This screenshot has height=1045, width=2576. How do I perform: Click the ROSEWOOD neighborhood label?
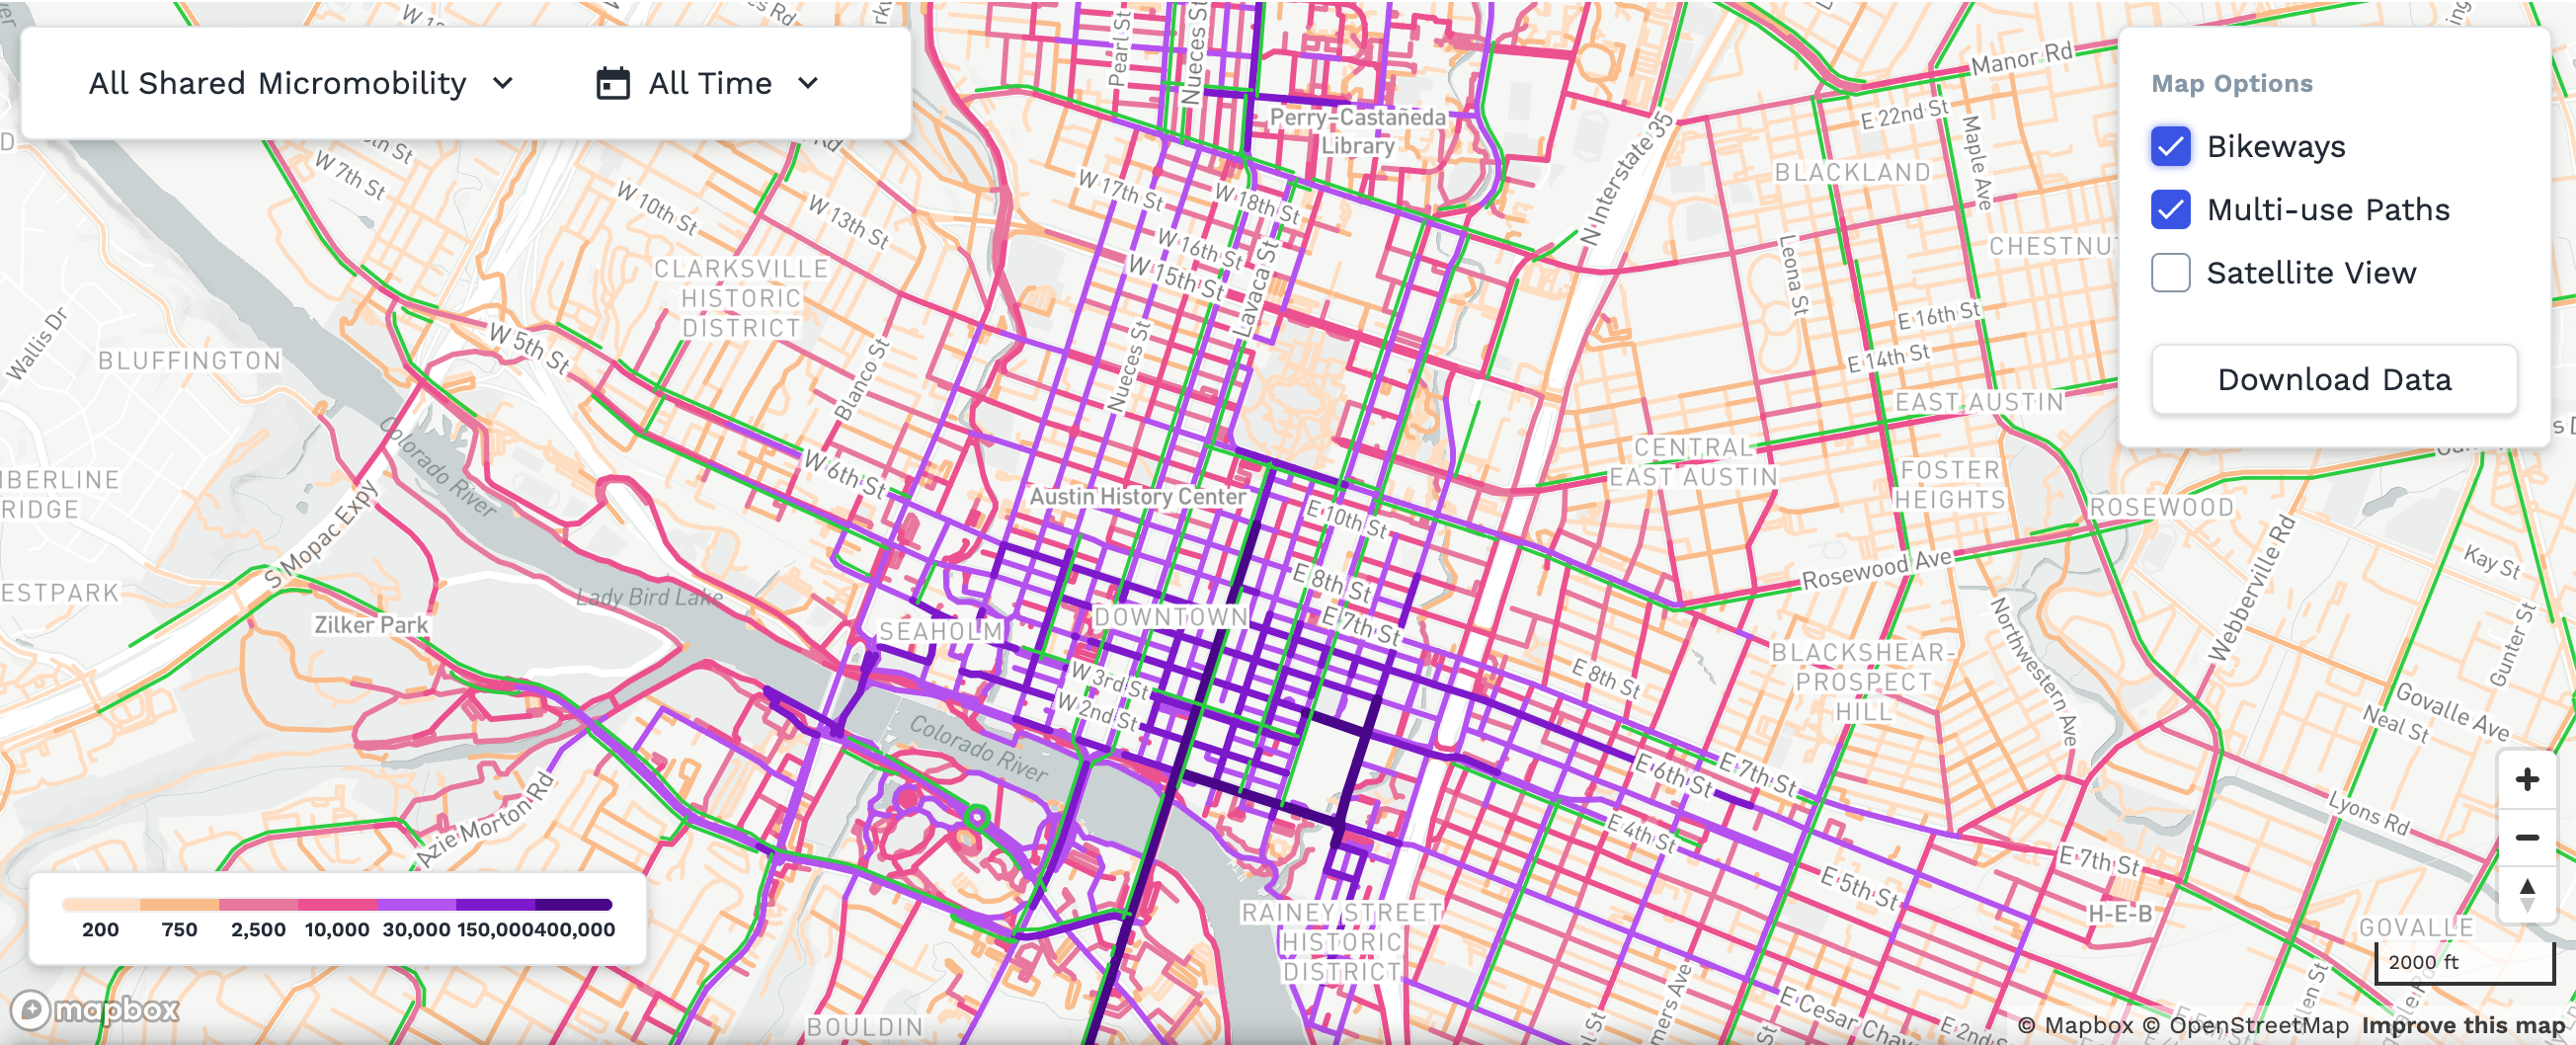[x=2161, y=507]
